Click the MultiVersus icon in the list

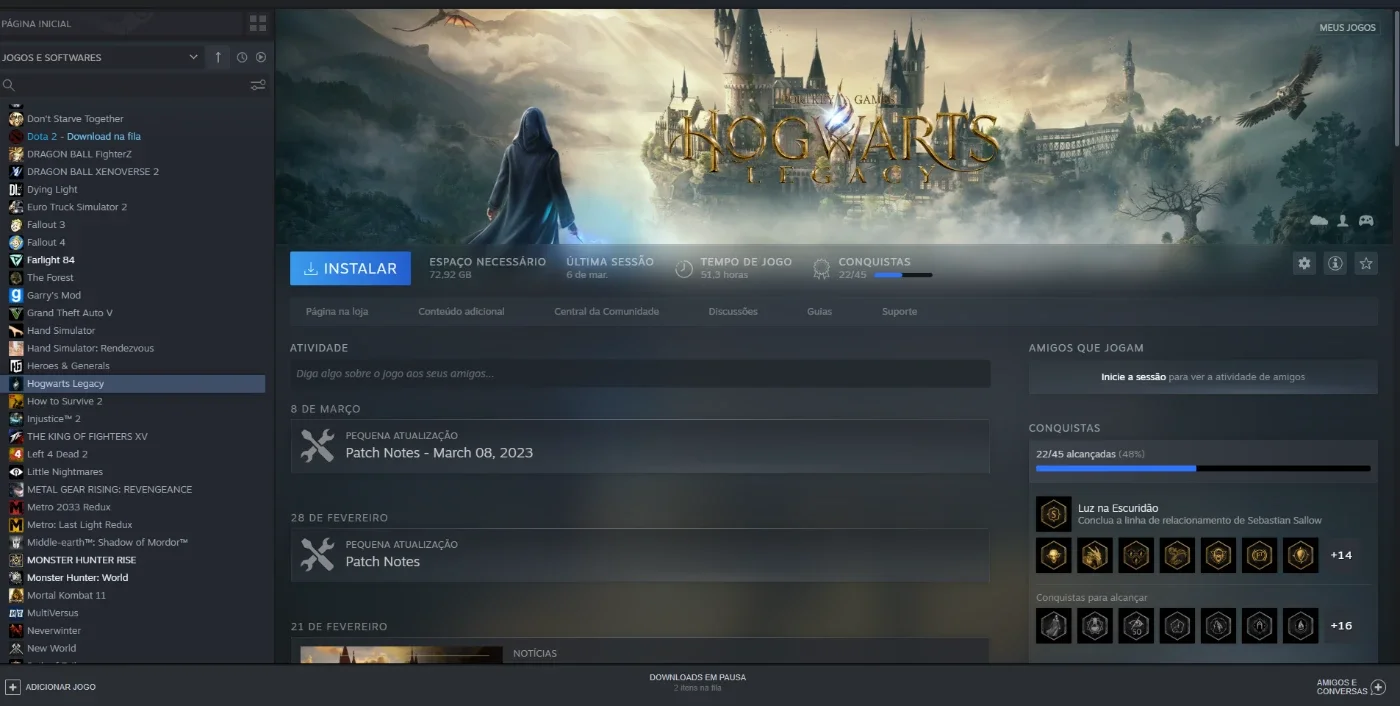16,613
